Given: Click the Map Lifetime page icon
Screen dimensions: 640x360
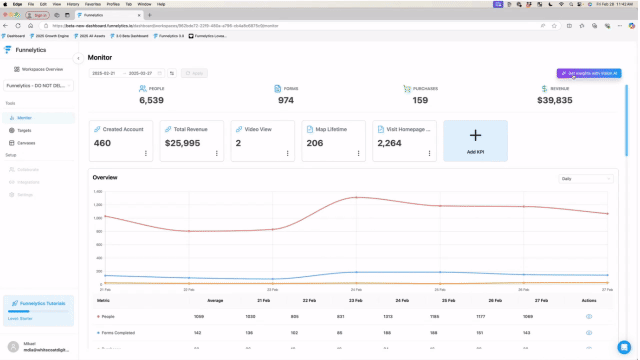Looking at the screenshot, I should (x=310, y=129).
